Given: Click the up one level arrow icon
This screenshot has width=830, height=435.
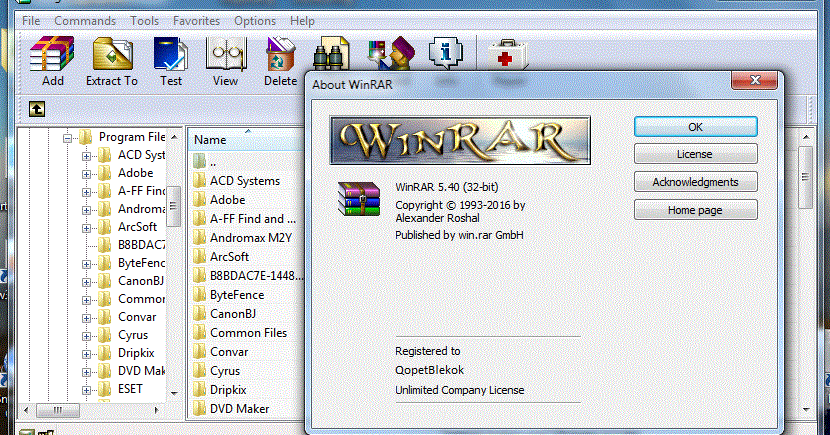Looking at the screenshot, I should [37, 109].
